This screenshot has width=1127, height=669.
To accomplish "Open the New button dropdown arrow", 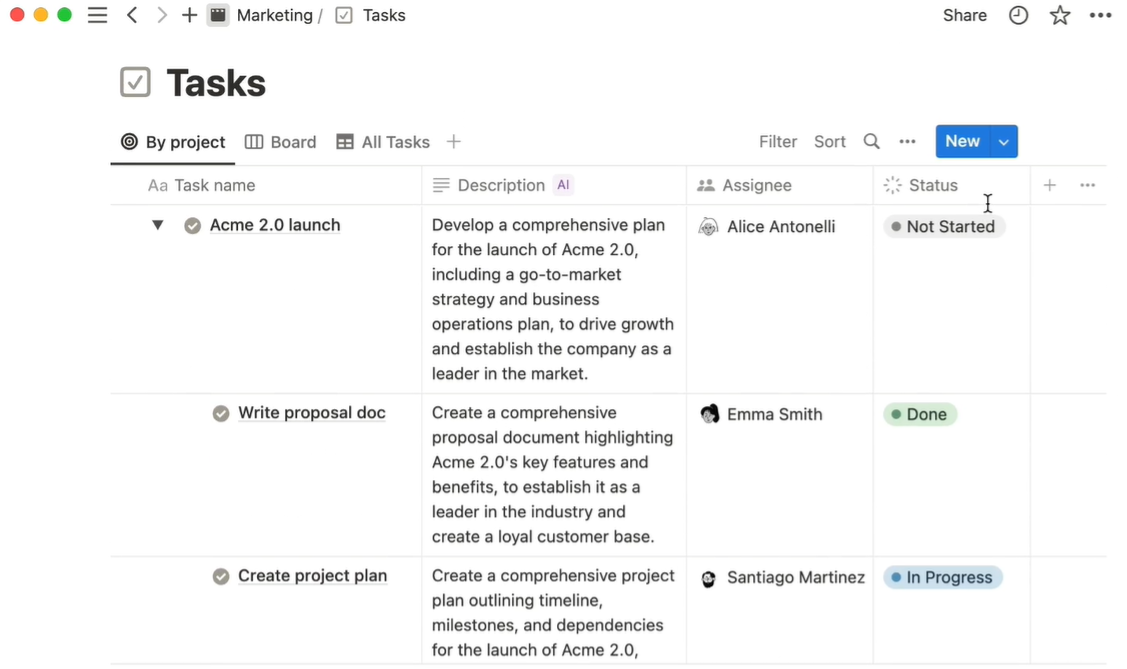I will click(x=1003, y=142).
